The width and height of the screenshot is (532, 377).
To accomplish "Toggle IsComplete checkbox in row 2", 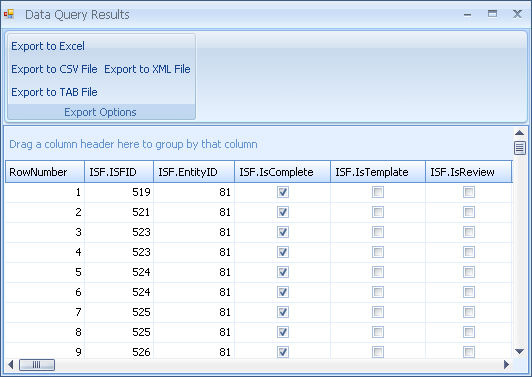I will (283, 212).
